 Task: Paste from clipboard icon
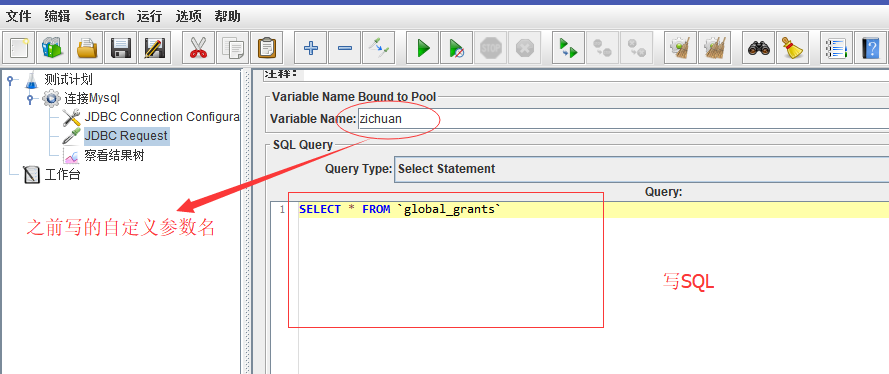pyautogui.click(x=265, y=48)
